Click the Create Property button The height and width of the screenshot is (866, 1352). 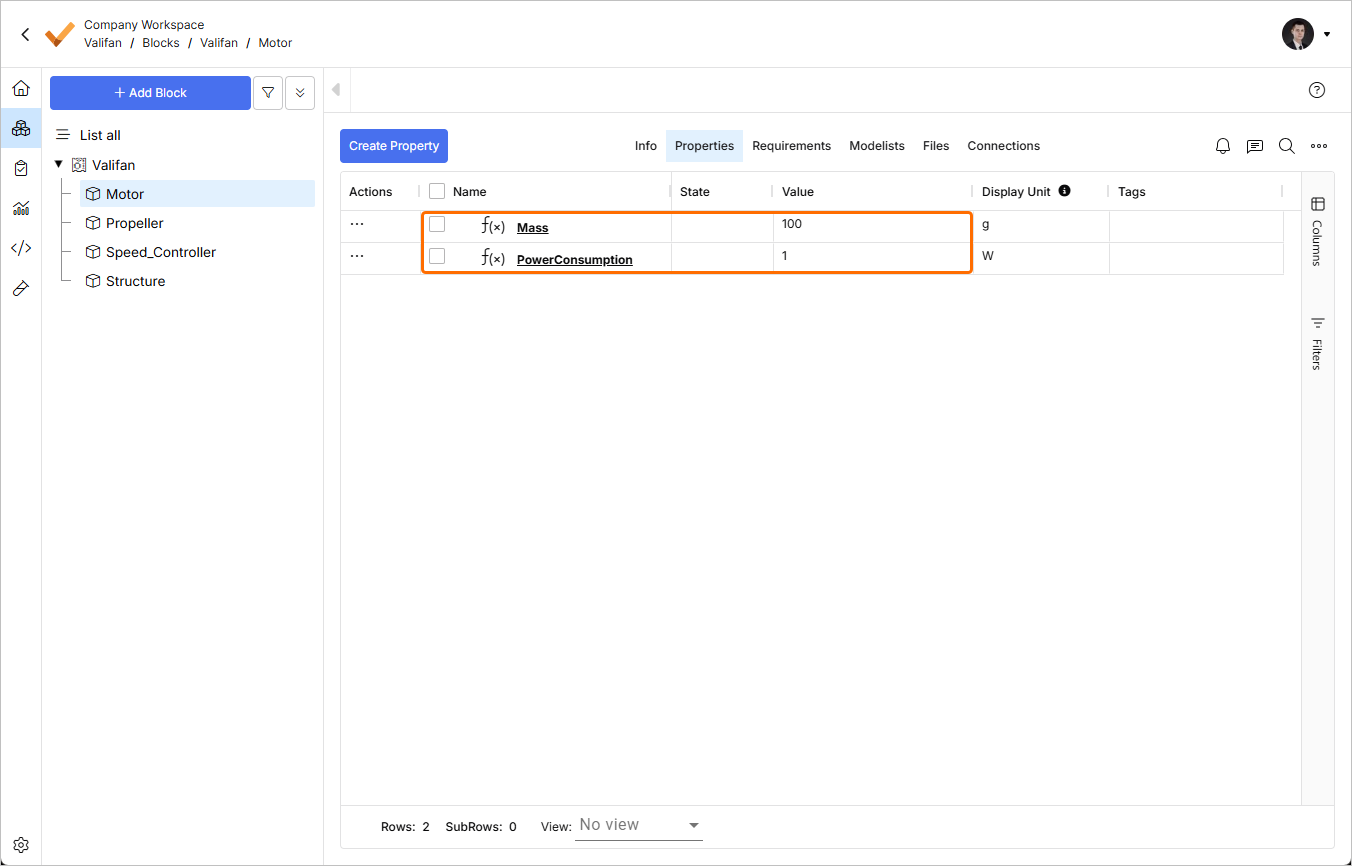pos(394,146)
